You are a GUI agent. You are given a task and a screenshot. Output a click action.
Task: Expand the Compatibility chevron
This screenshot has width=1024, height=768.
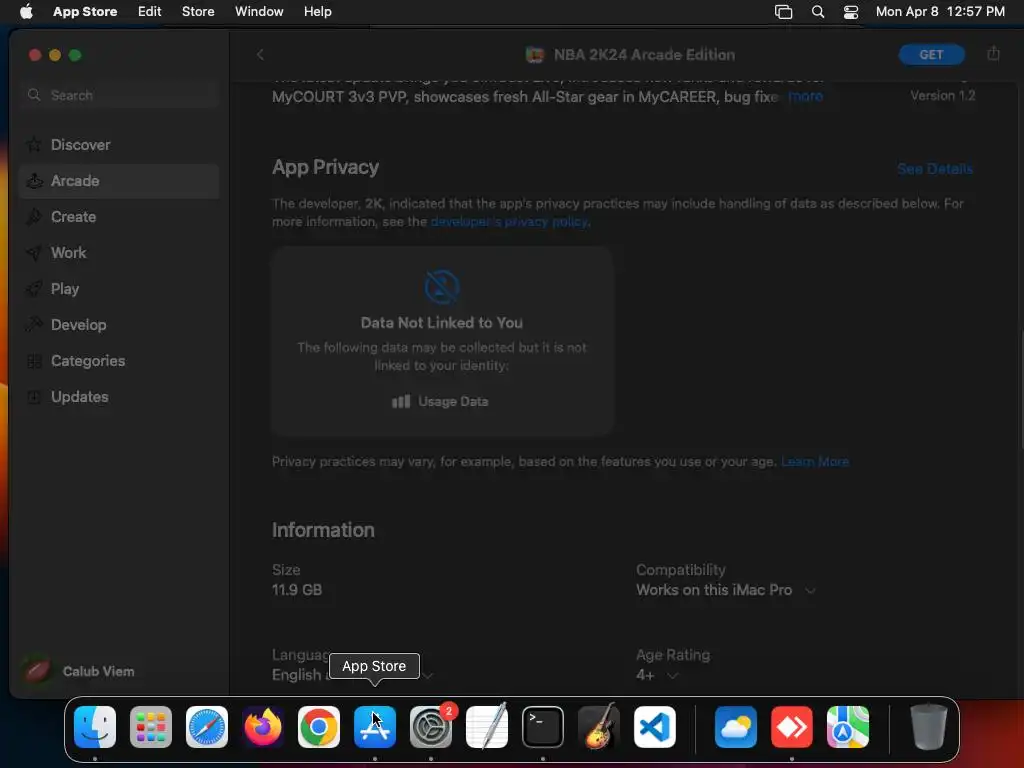coord(810,590)
